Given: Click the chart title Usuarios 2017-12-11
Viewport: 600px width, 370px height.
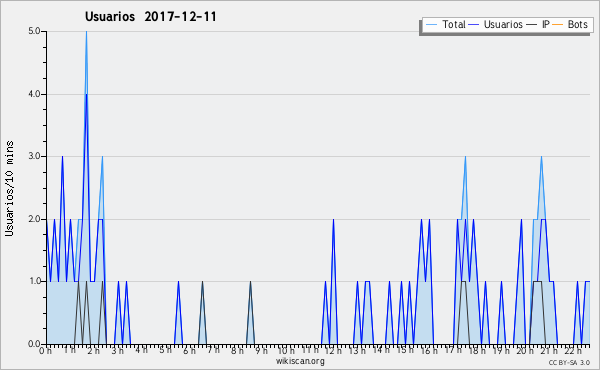Looking at the screenshot, I should click(x=150, y=16).
